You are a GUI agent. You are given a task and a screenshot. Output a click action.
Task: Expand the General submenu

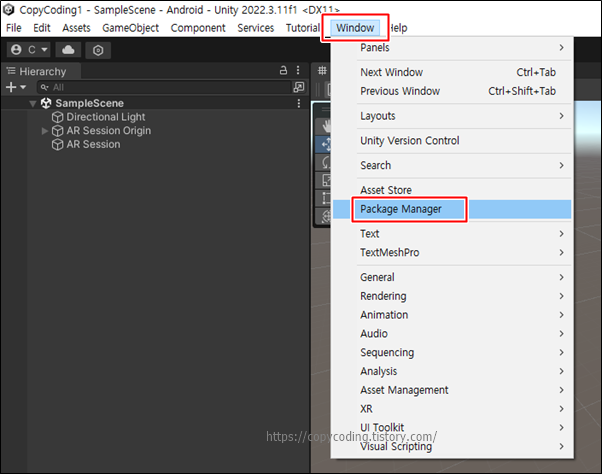tap(452, 277)
